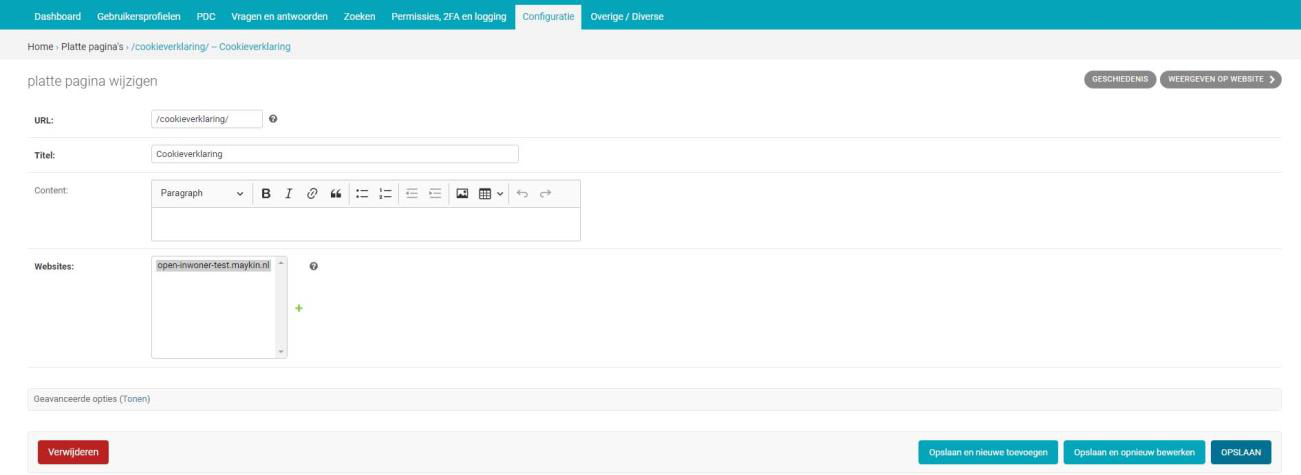The image size is (1301, 475).
Task: Click the OPSLAAN save button
Action: pyautogui.click(x=1240, y=453)
